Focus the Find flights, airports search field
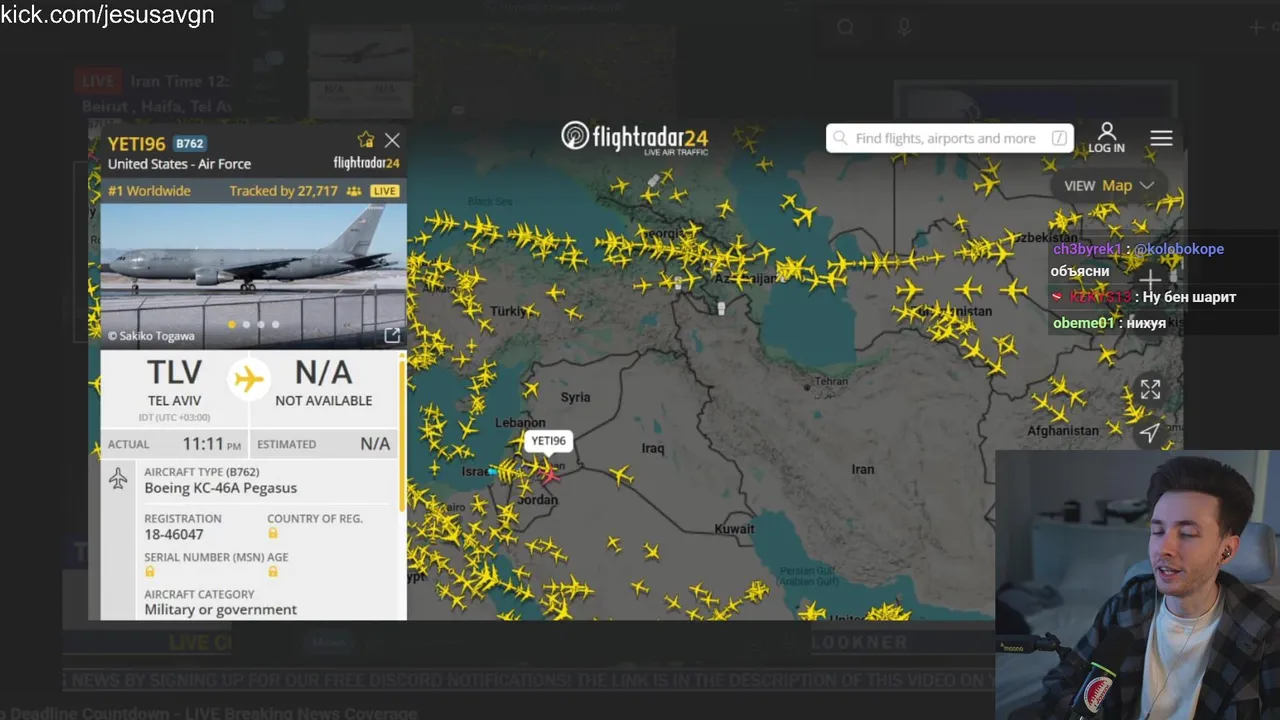The image size is (1280, 720). coord(949,138)
